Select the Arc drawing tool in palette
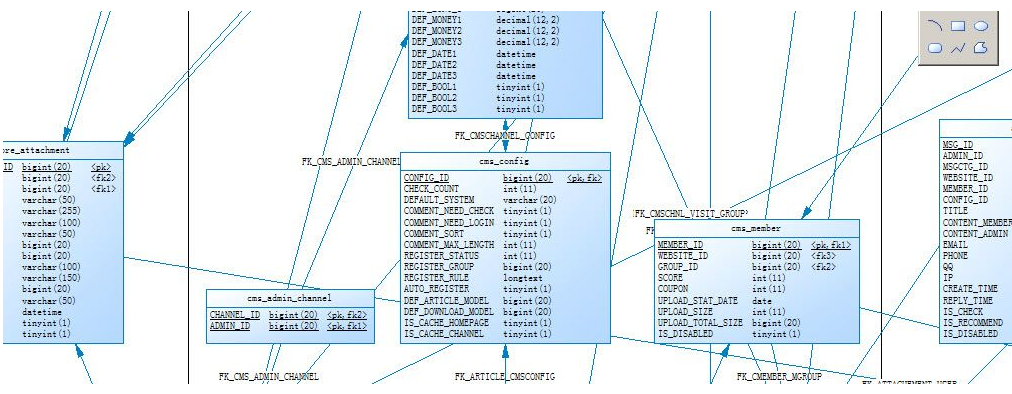Viewport: 1012px width, 394px height. (x=935, y=26)
